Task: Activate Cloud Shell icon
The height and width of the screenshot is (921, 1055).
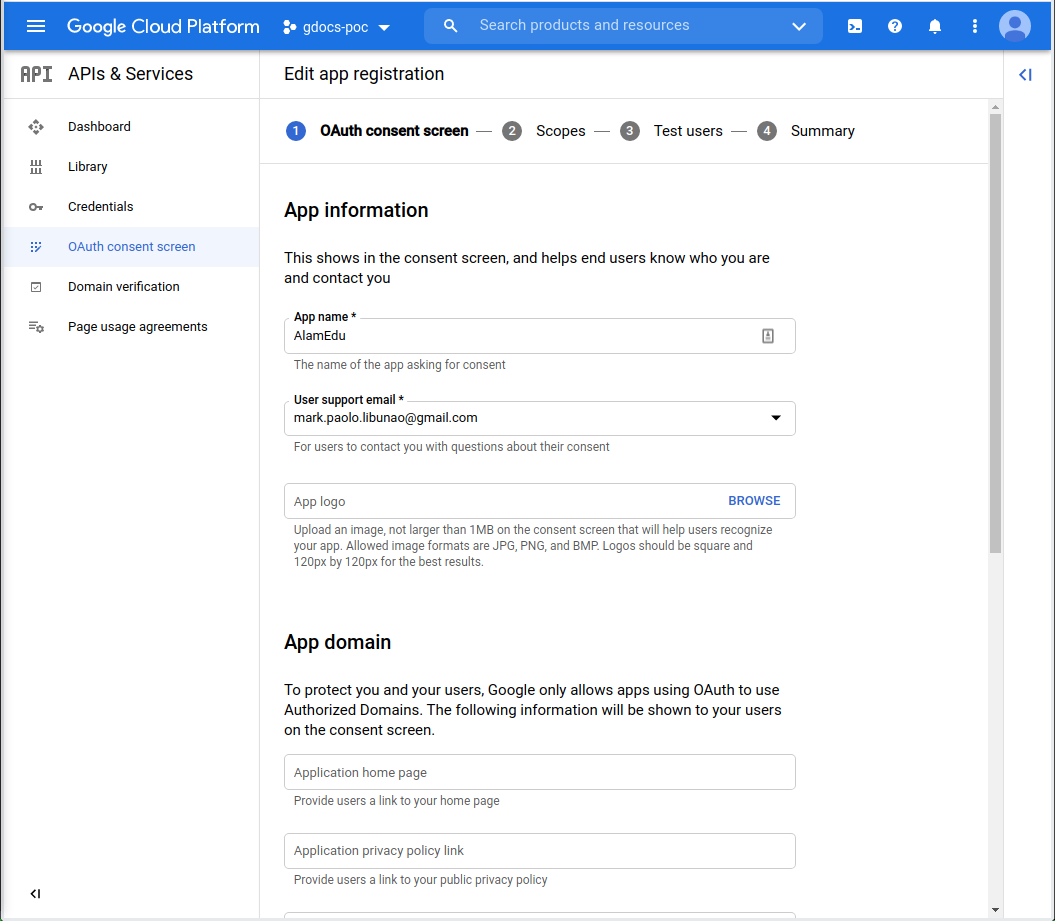Action: (854, 26)
